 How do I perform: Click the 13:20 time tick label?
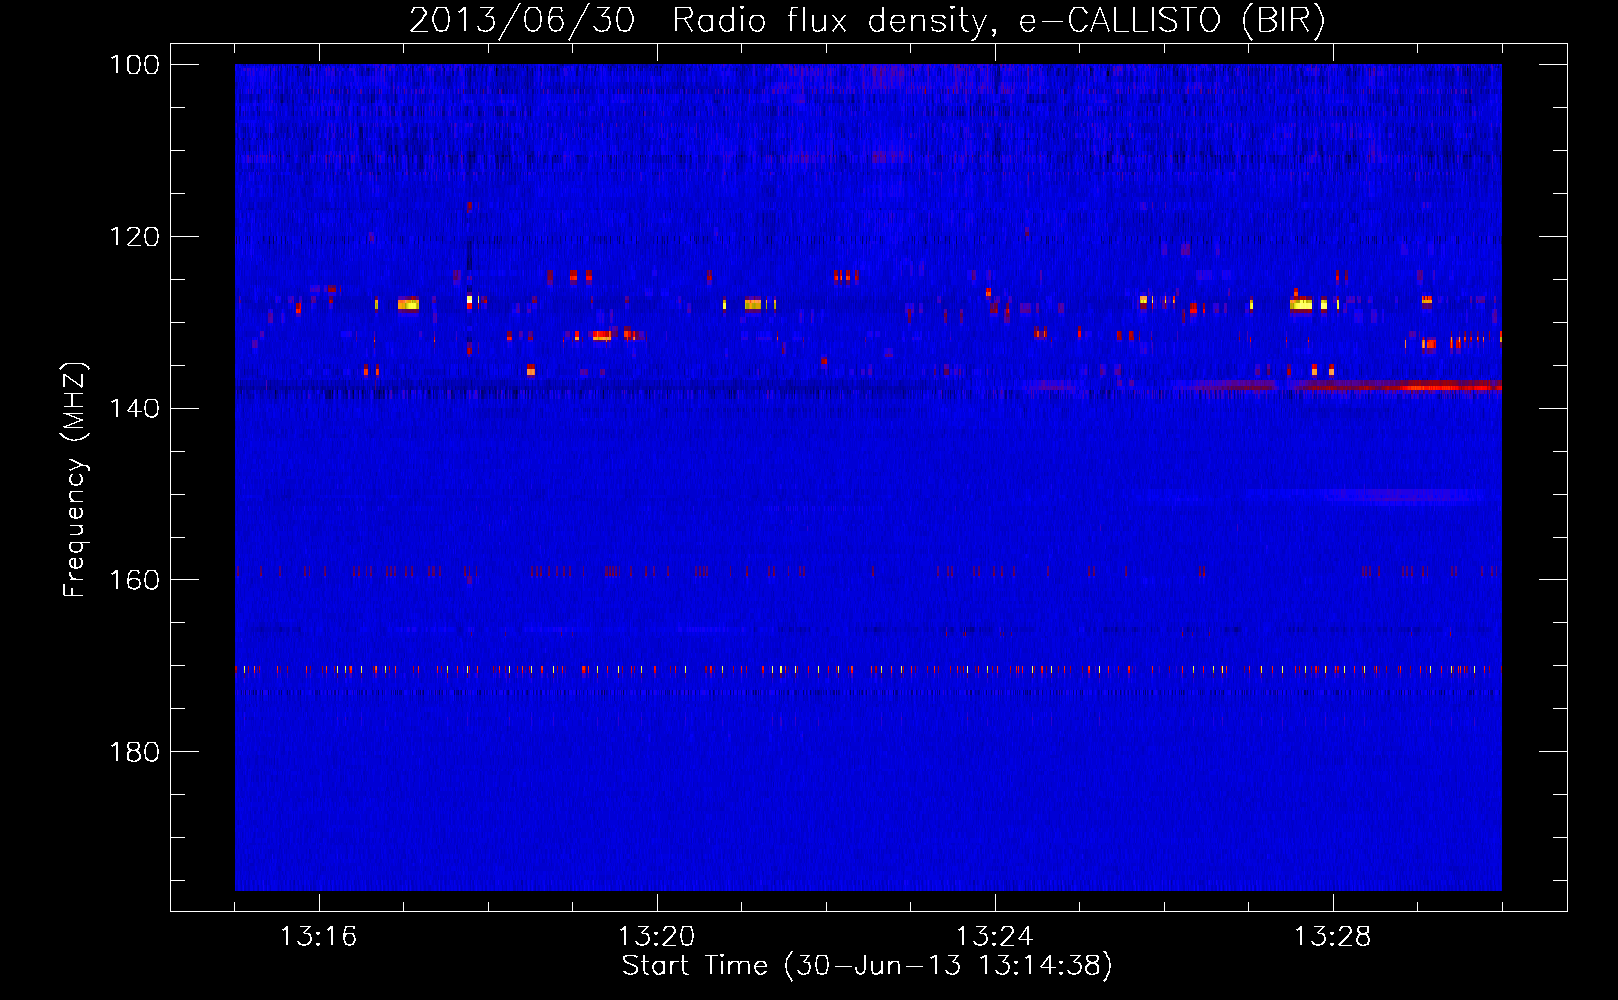tap(656, 936)
